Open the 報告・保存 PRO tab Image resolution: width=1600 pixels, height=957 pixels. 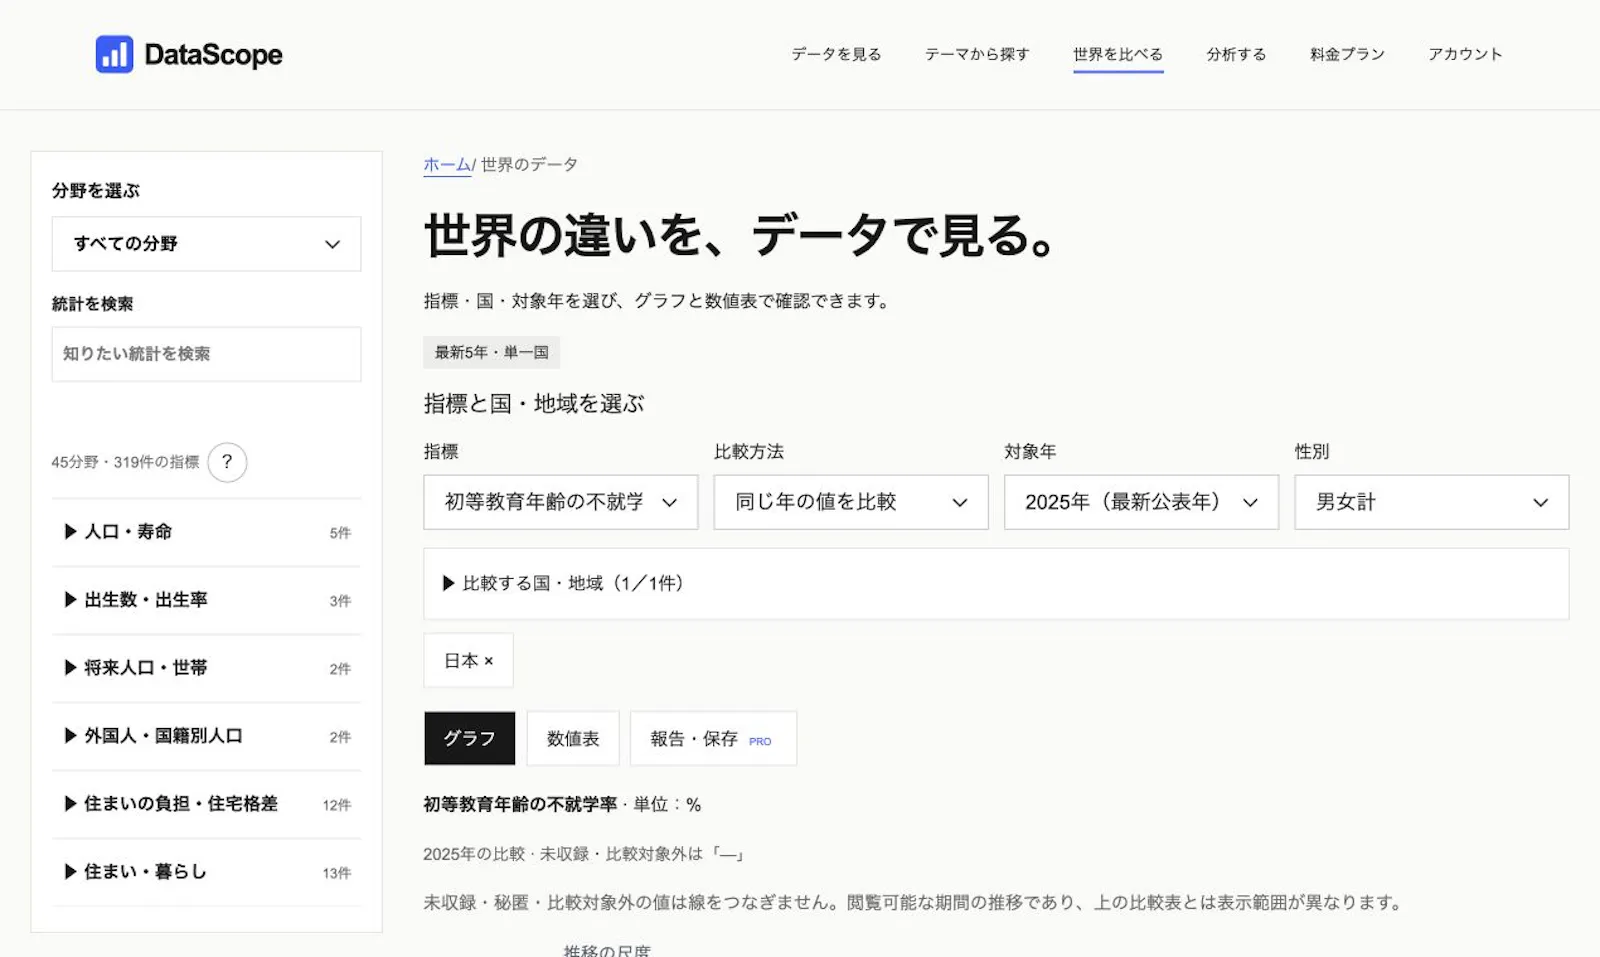click(713, 738)
